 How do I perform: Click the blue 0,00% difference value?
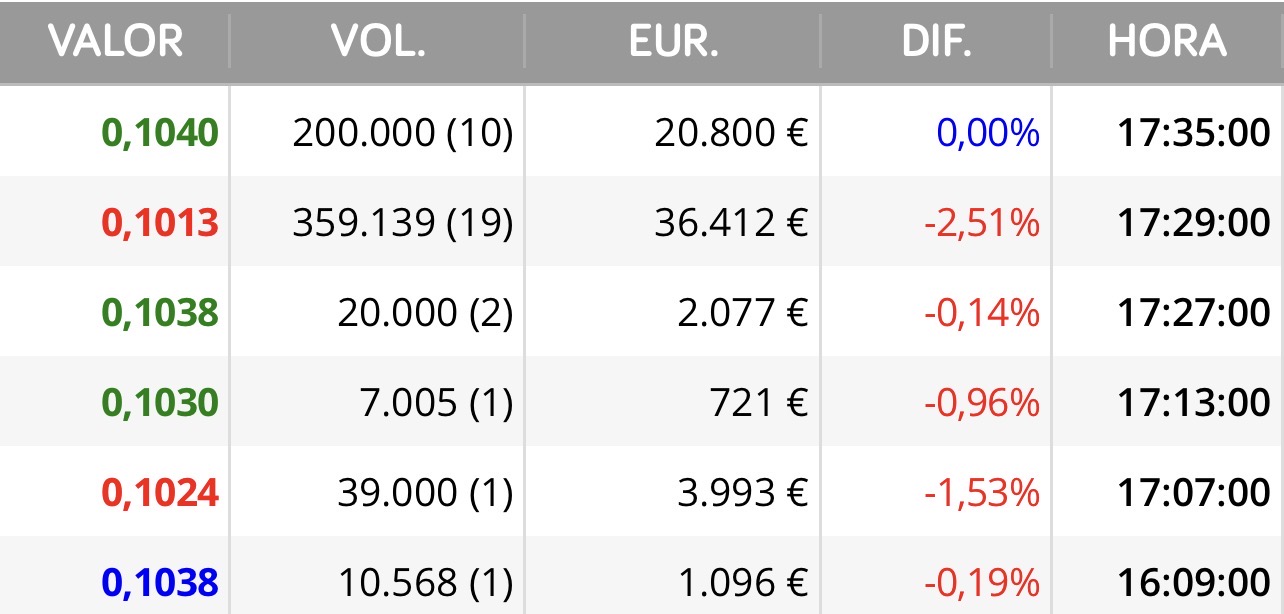[x=988, y=133]
